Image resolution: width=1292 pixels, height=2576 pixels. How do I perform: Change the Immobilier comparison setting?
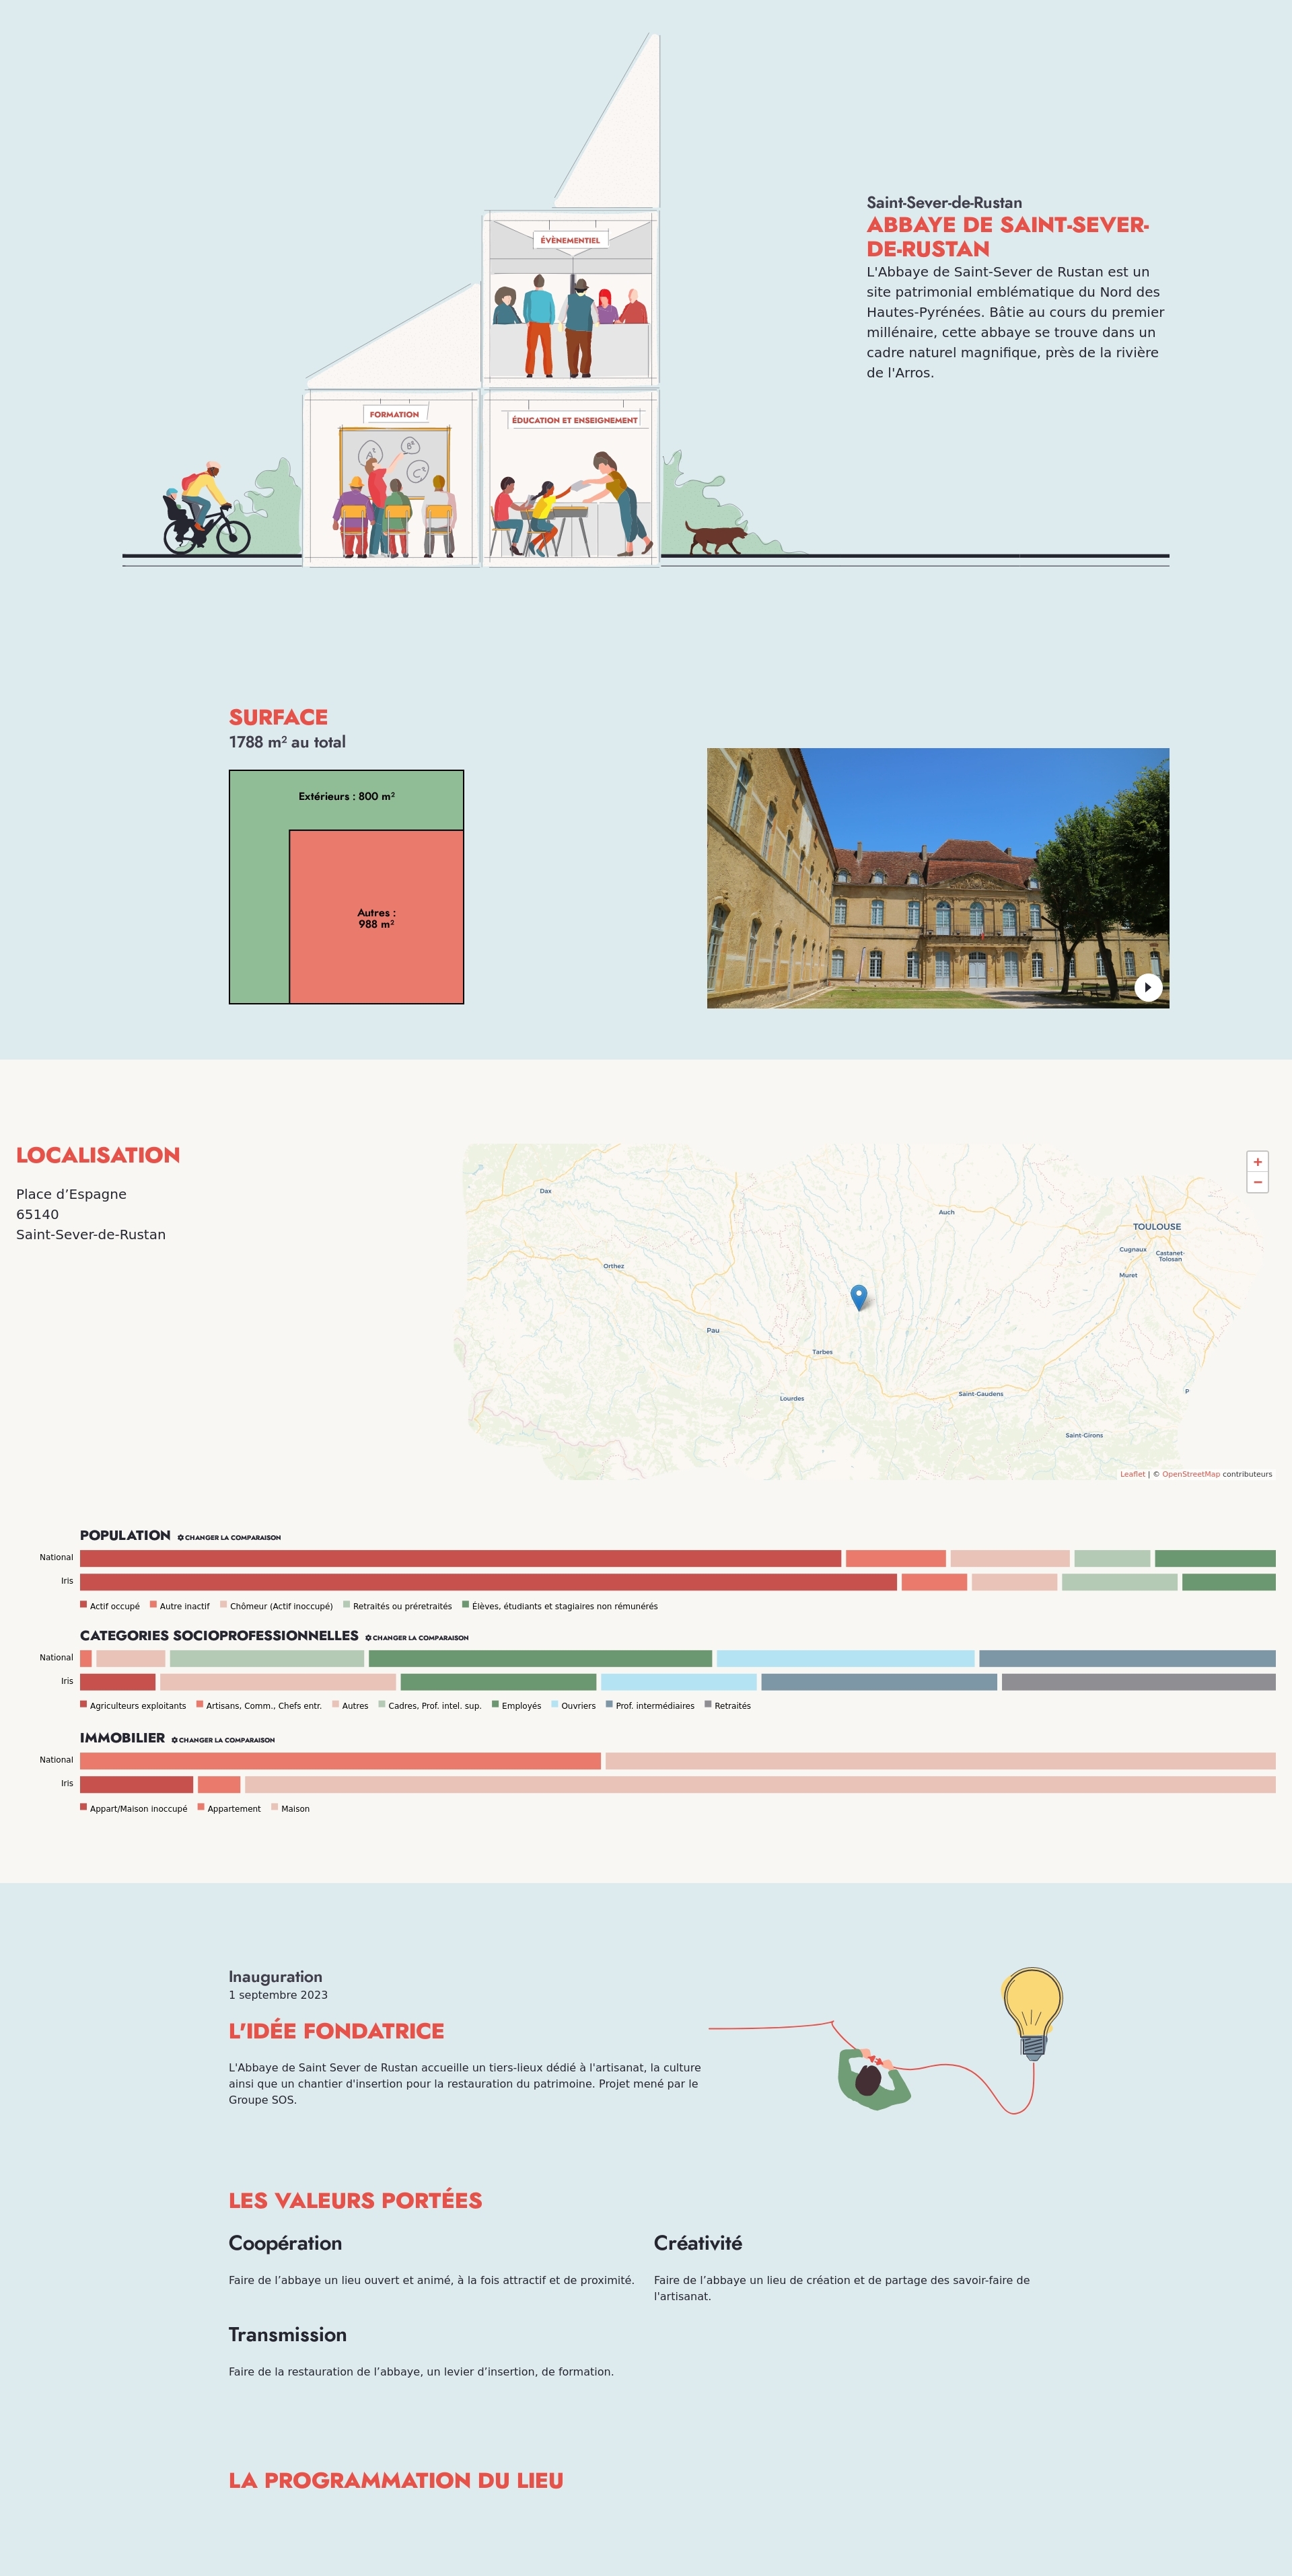point(223,1740)
